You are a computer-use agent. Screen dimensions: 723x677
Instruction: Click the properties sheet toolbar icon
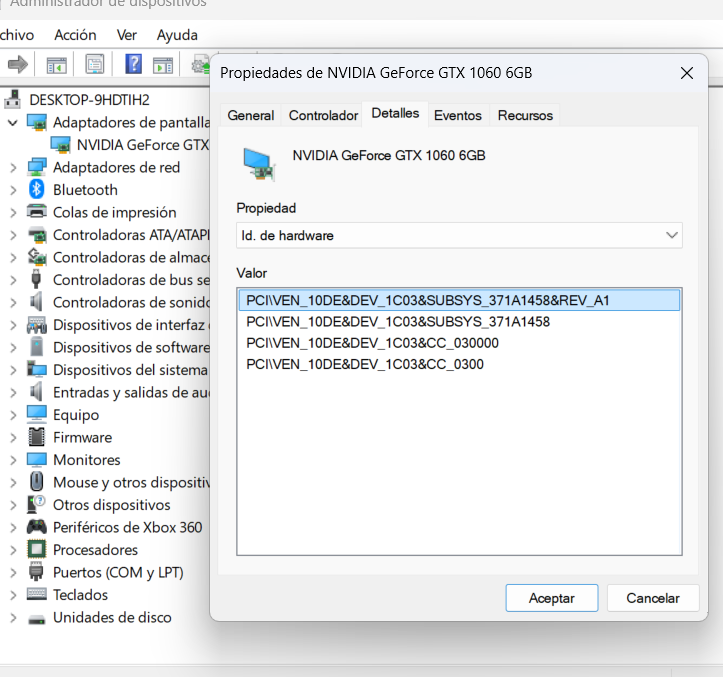[95, 65]
